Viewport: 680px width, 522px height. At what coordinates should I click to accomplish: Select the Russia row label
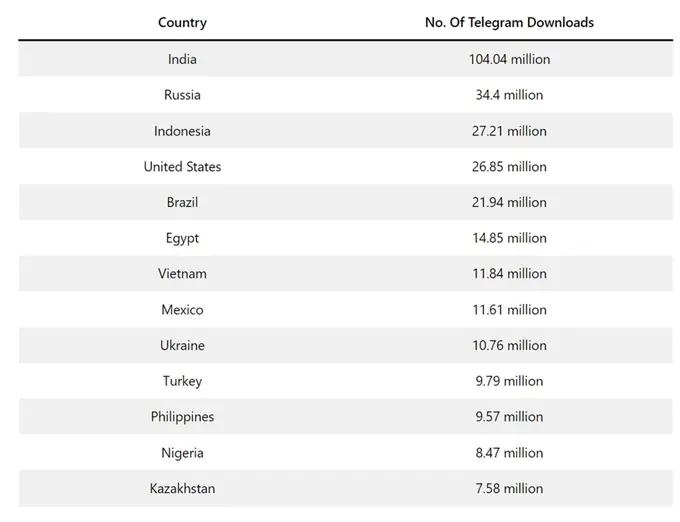182,95
